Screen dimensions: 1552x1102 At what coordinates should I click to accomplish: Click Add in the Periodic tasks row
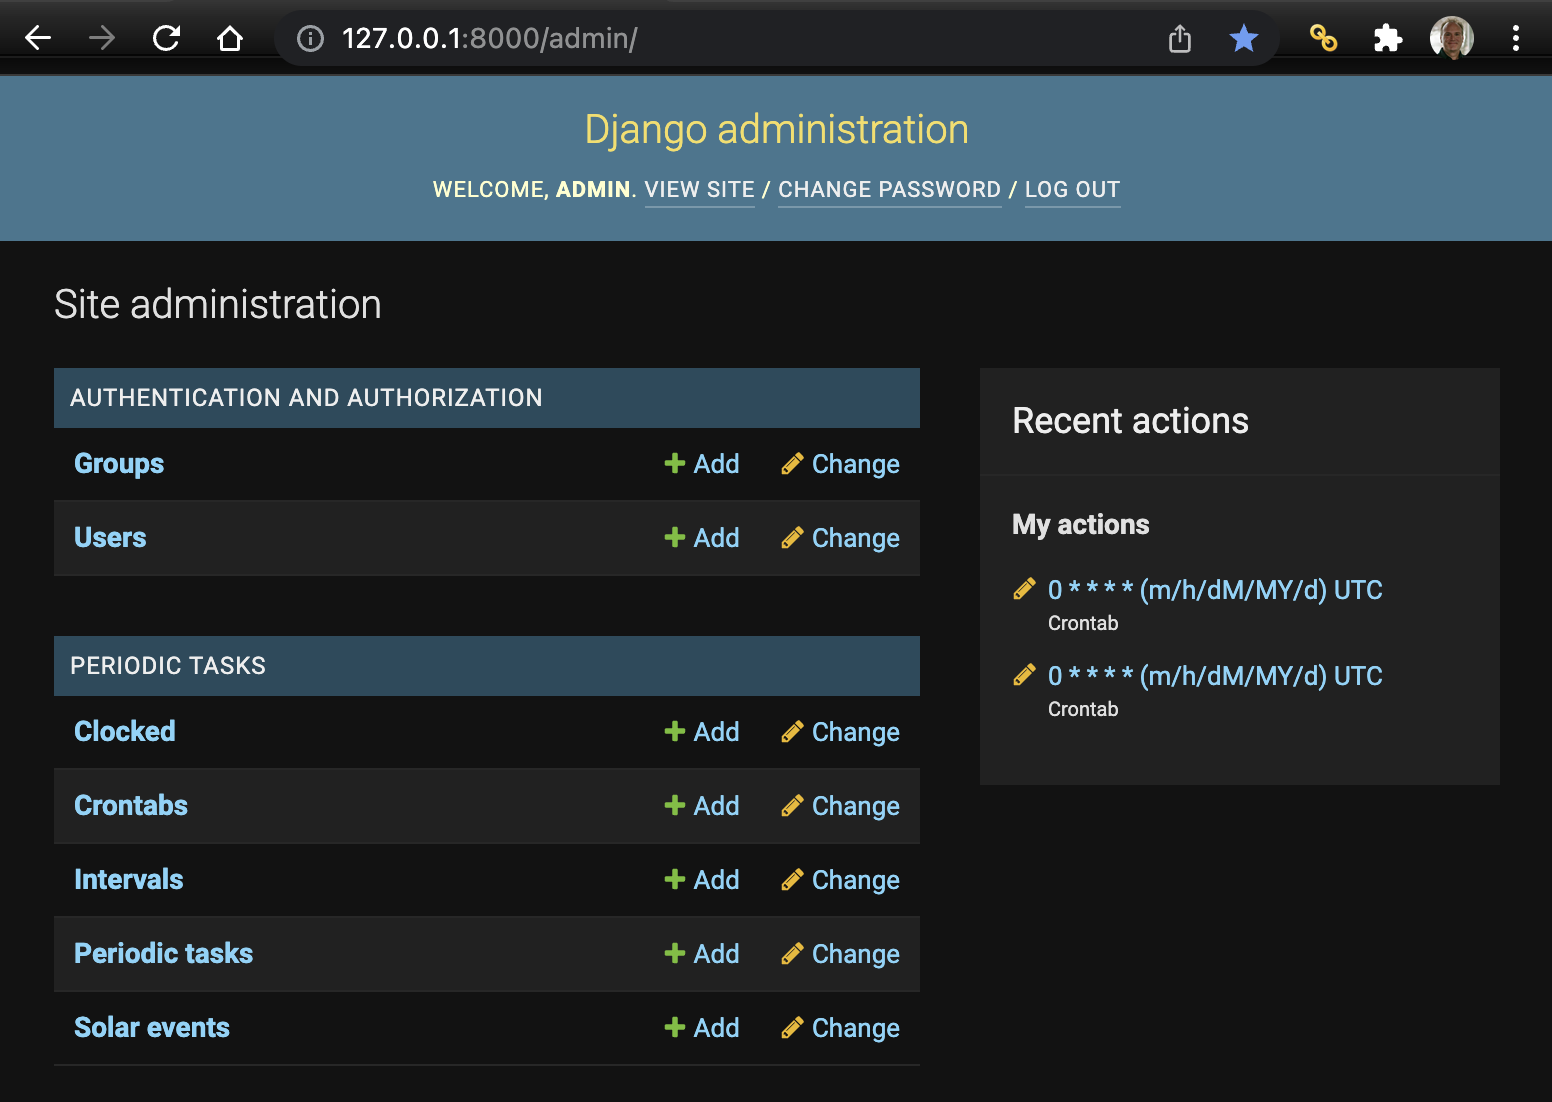[702, 954]
